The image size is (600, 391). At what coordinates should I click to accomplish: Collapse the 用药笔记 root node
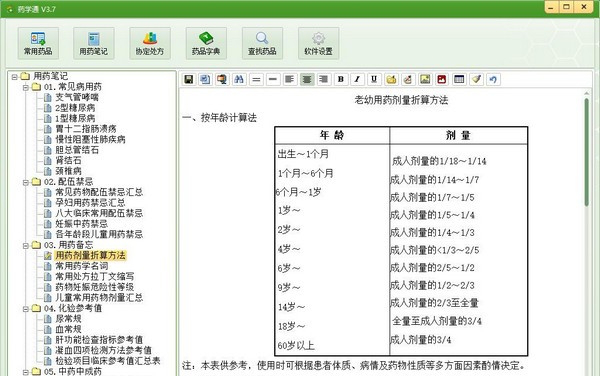click(x=15, y=77)
